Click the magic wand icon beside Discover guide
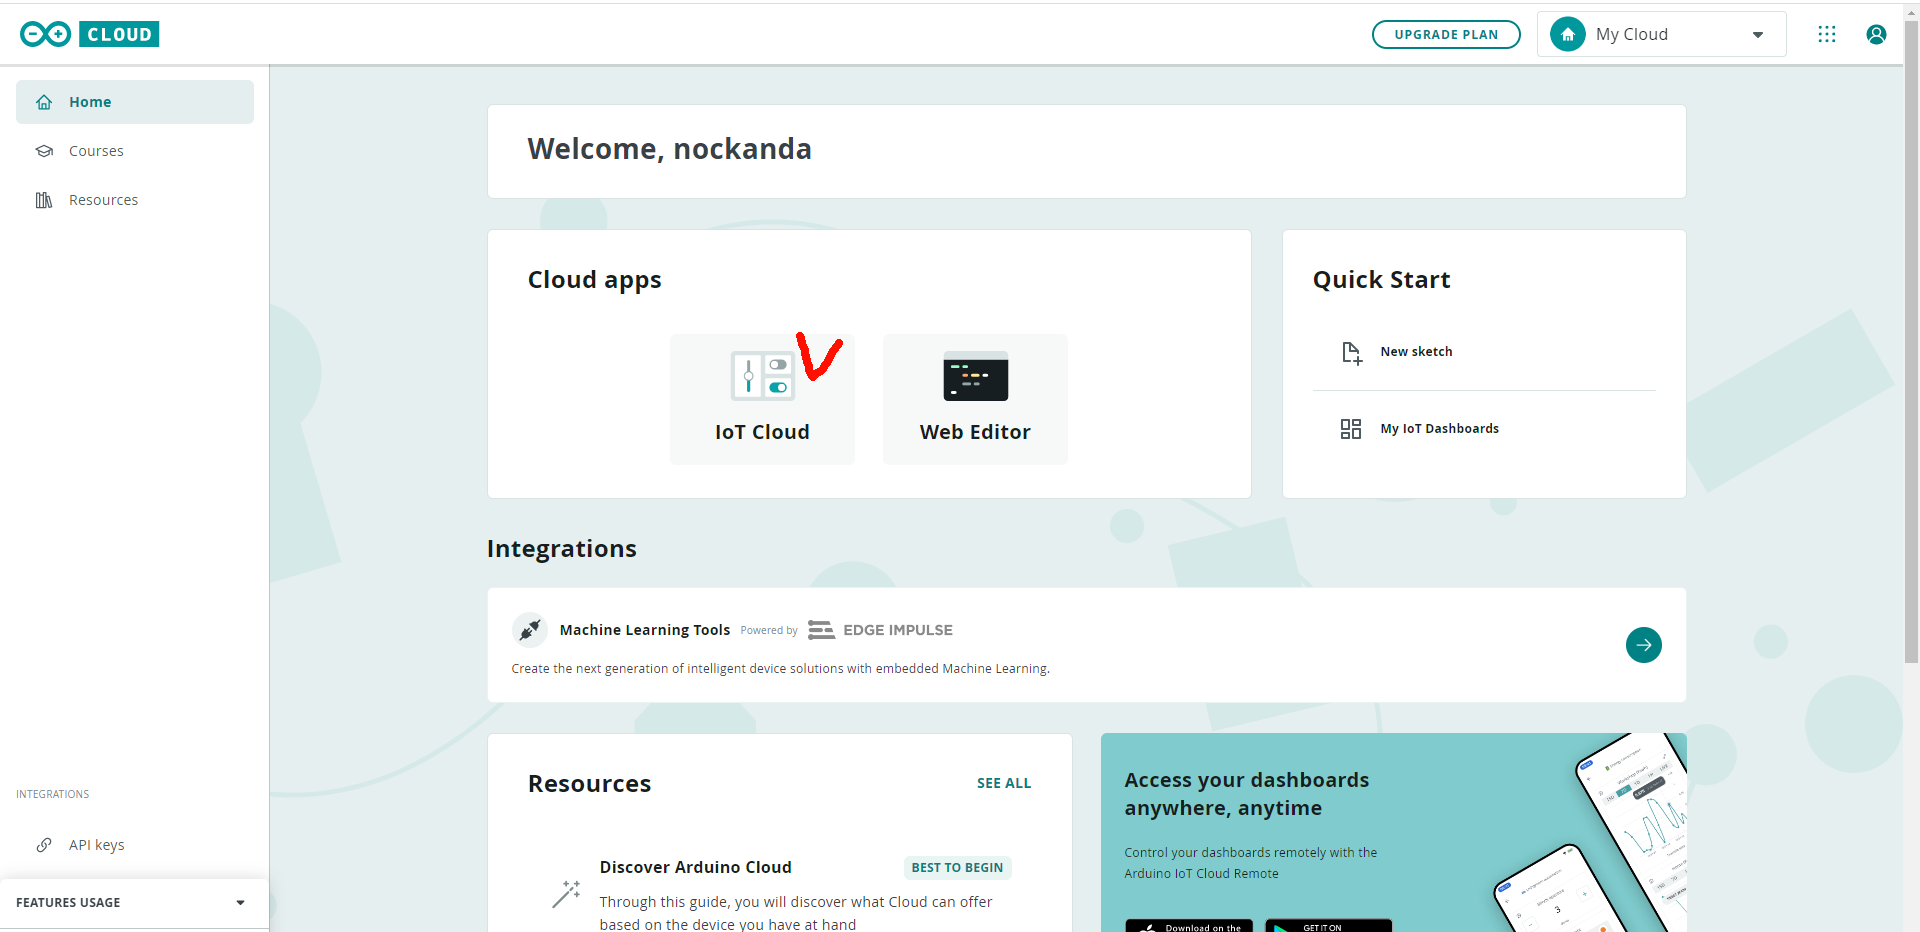The width and height of the screenshot is (1920, 932). [566, 894]
